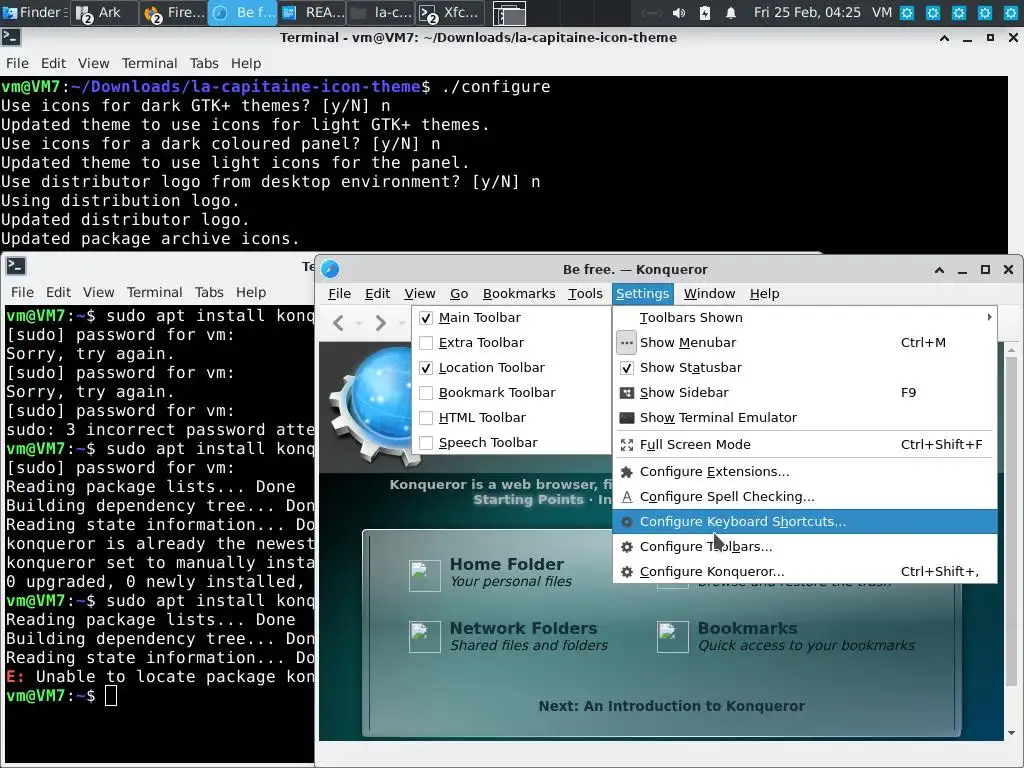This screenshot has height=768, width=1024.
Task: Click the Home Folder icon on start page
Action: pos(424,575)
